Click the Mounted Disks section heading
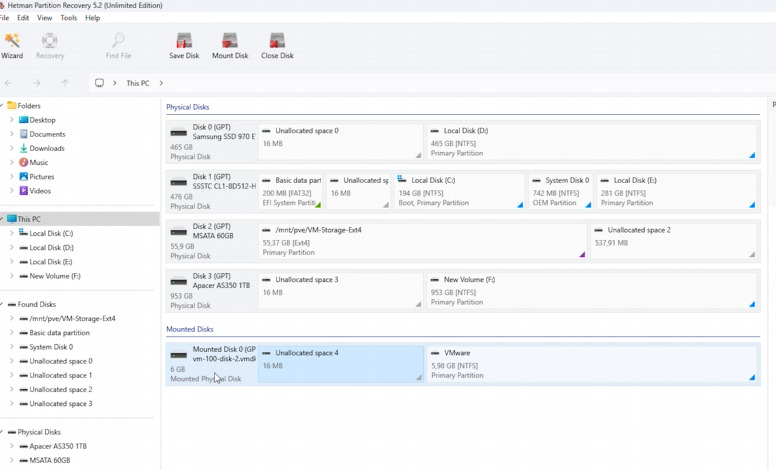Image resolution: width=776 pixels, height=470 pixels. coord(190,329)
